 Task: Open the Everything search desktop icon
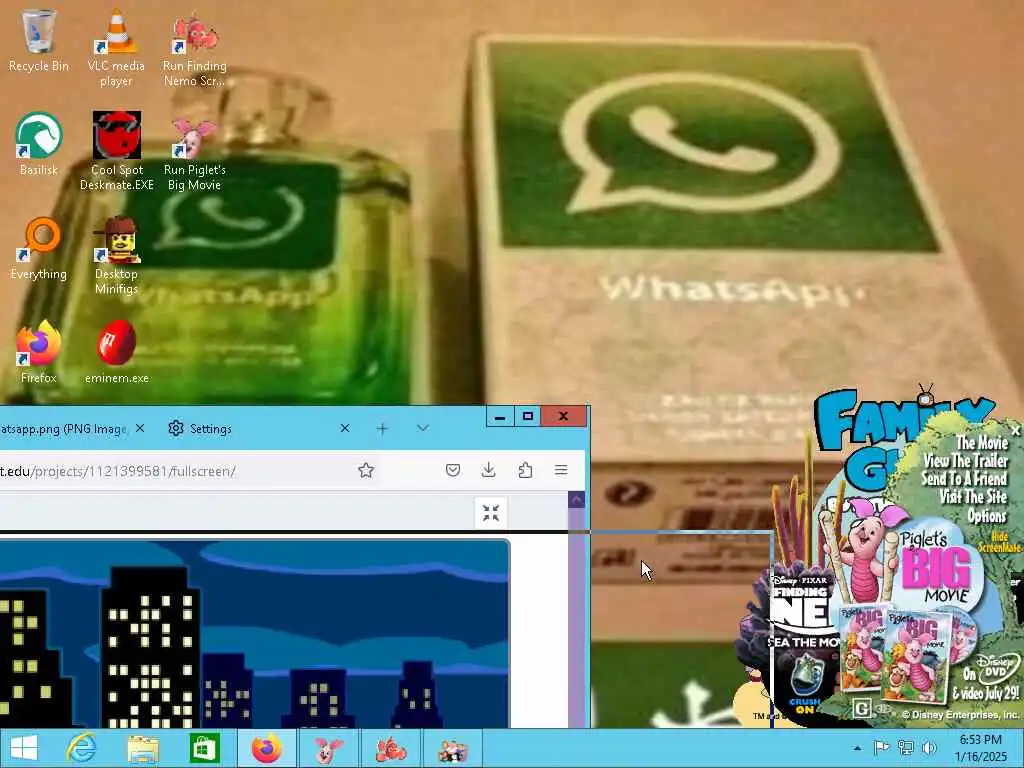(x=39, y=248)
